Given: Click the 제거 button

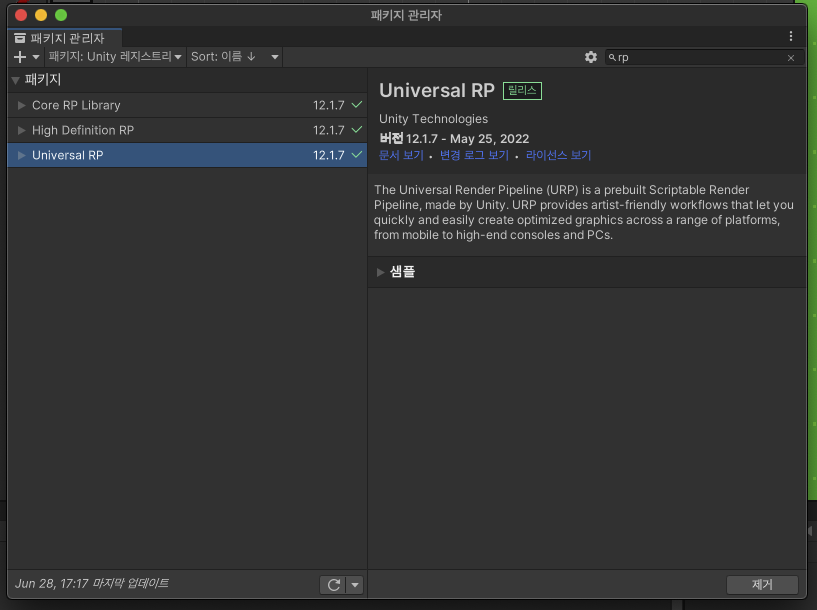Looking at the screenshot, I should point(762,584).
